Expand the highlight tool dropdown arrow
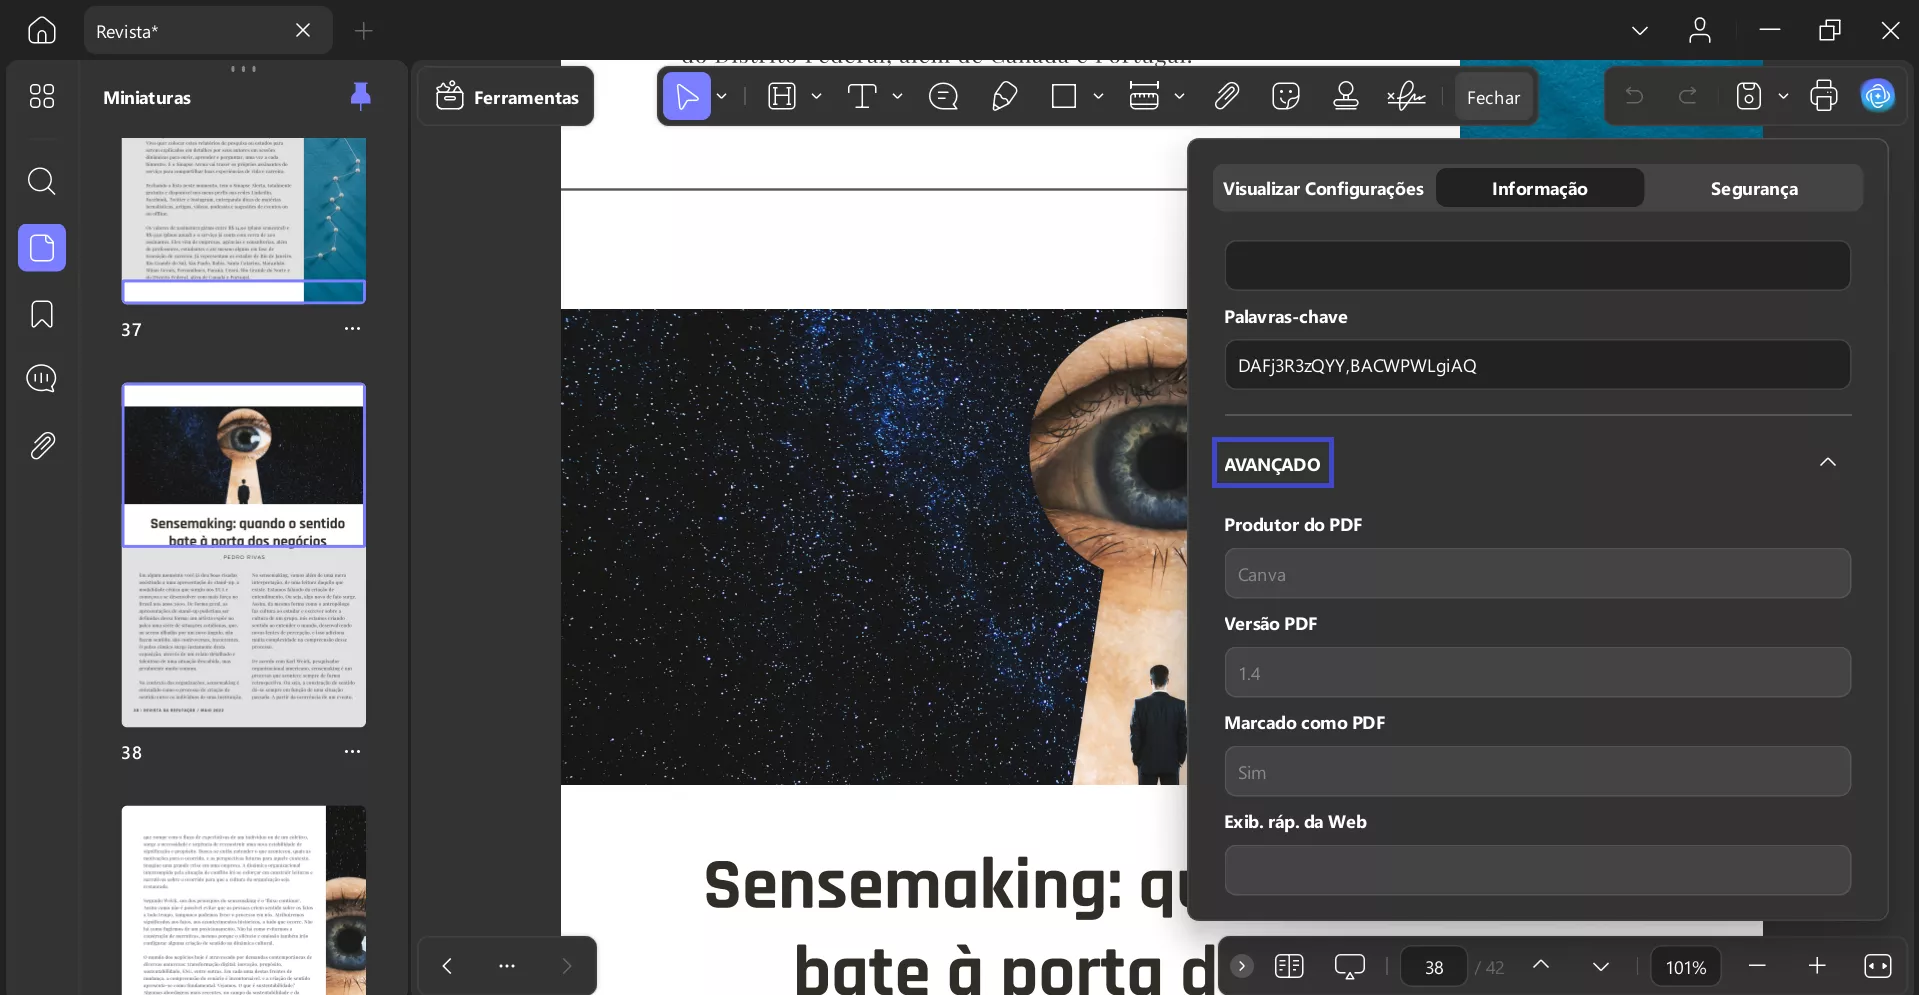The width and height of the screenshot is (1919, 995). click(816, 96)
